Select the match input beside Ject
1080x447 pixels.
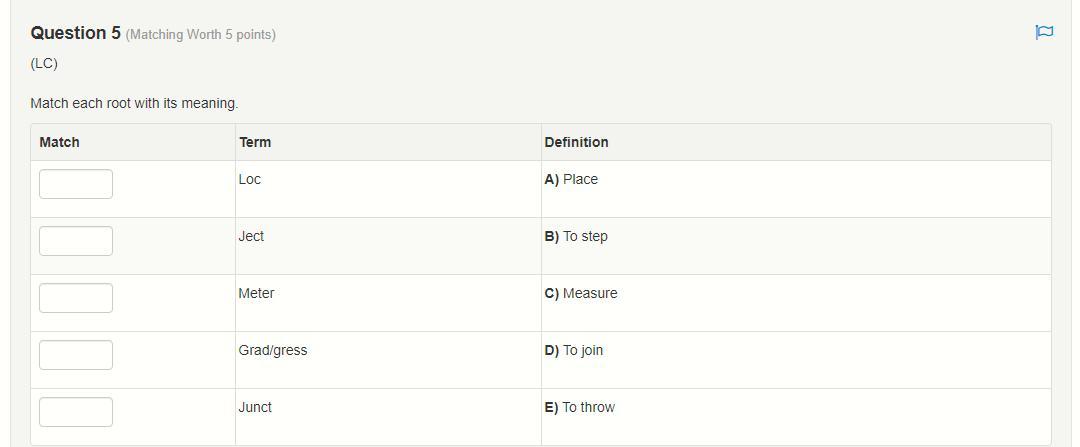76,241
